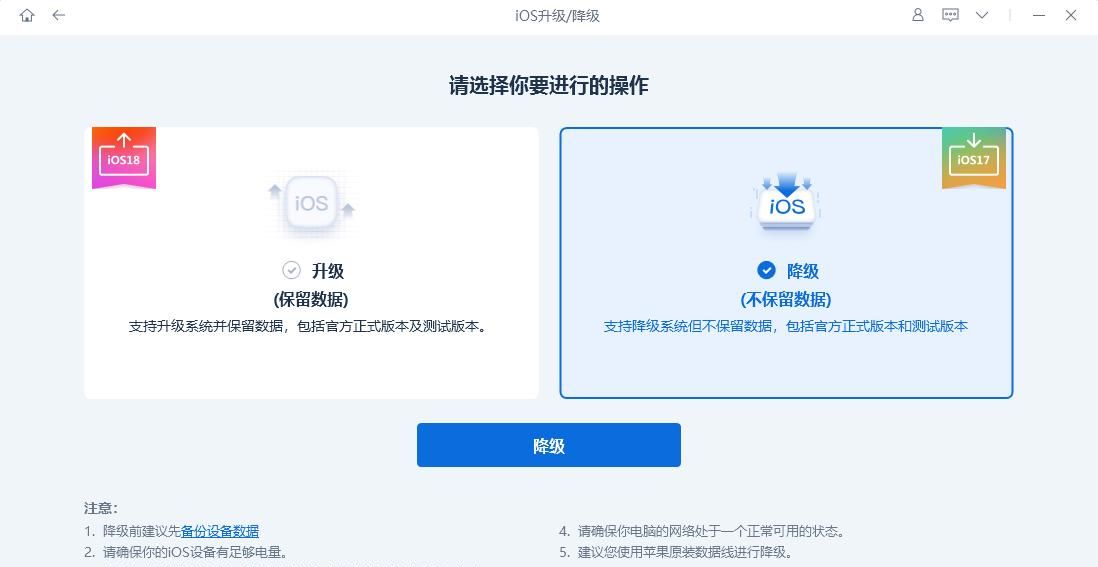Select the 降级 radio check

pyautogui.click(x=767, y=270)
